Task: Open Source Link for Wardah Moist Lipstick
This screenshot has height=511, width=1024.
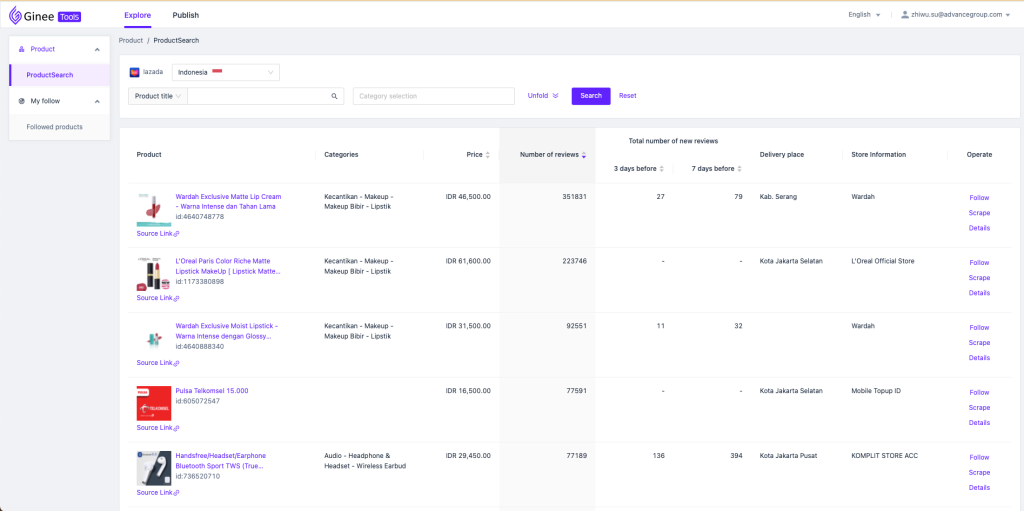Action: [157, 363]
